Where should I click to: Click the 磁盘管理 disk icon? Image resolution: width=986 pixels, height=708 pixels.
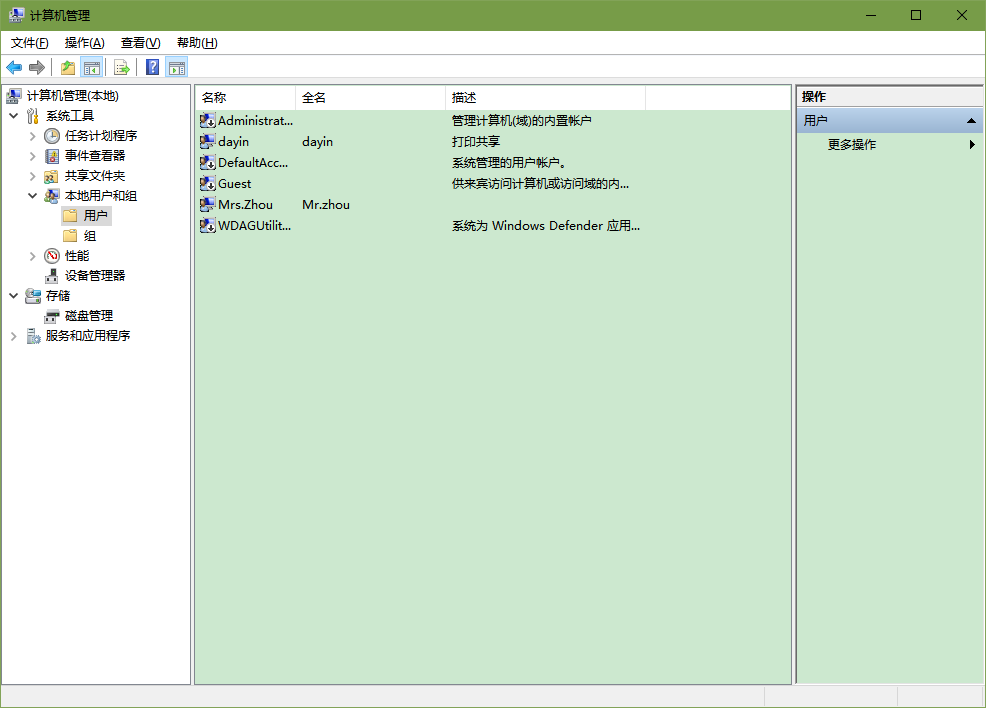52,316
